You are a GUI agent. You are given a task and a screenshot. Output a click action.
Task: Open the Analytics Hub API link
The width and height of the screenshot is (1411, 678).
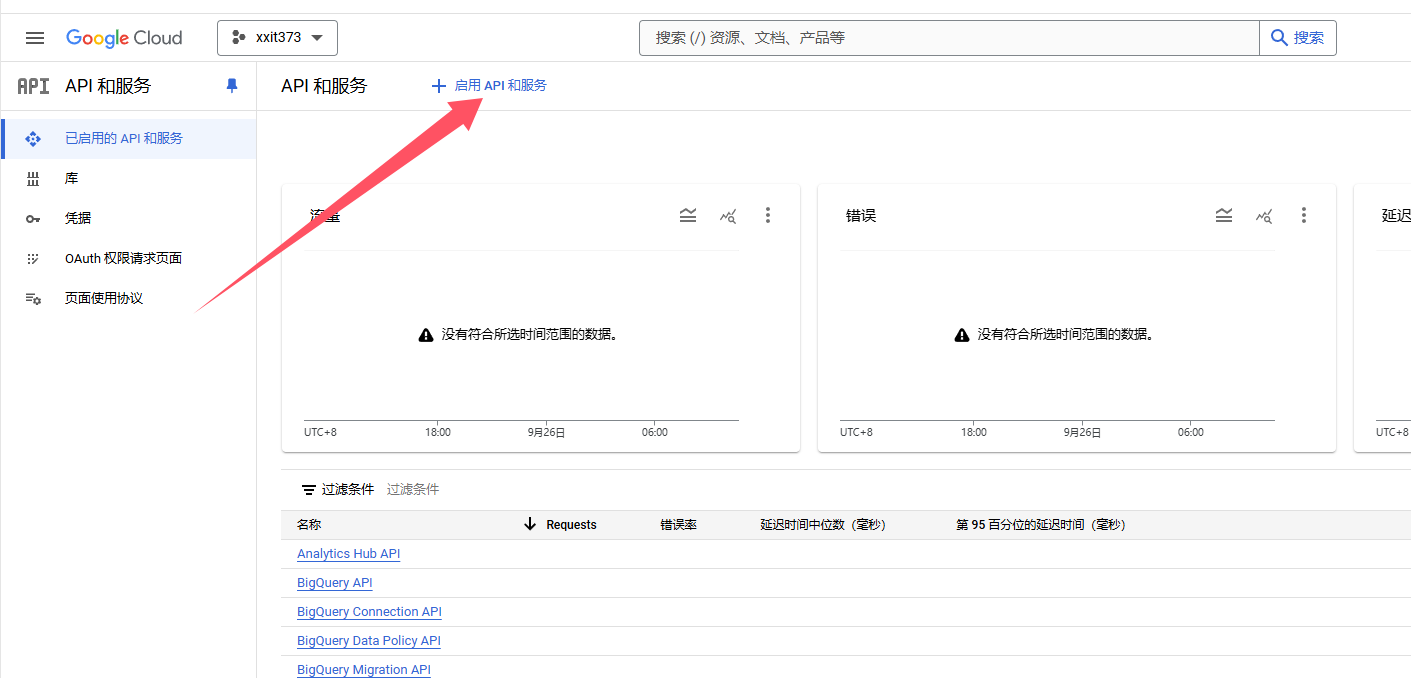pos(348,554)
